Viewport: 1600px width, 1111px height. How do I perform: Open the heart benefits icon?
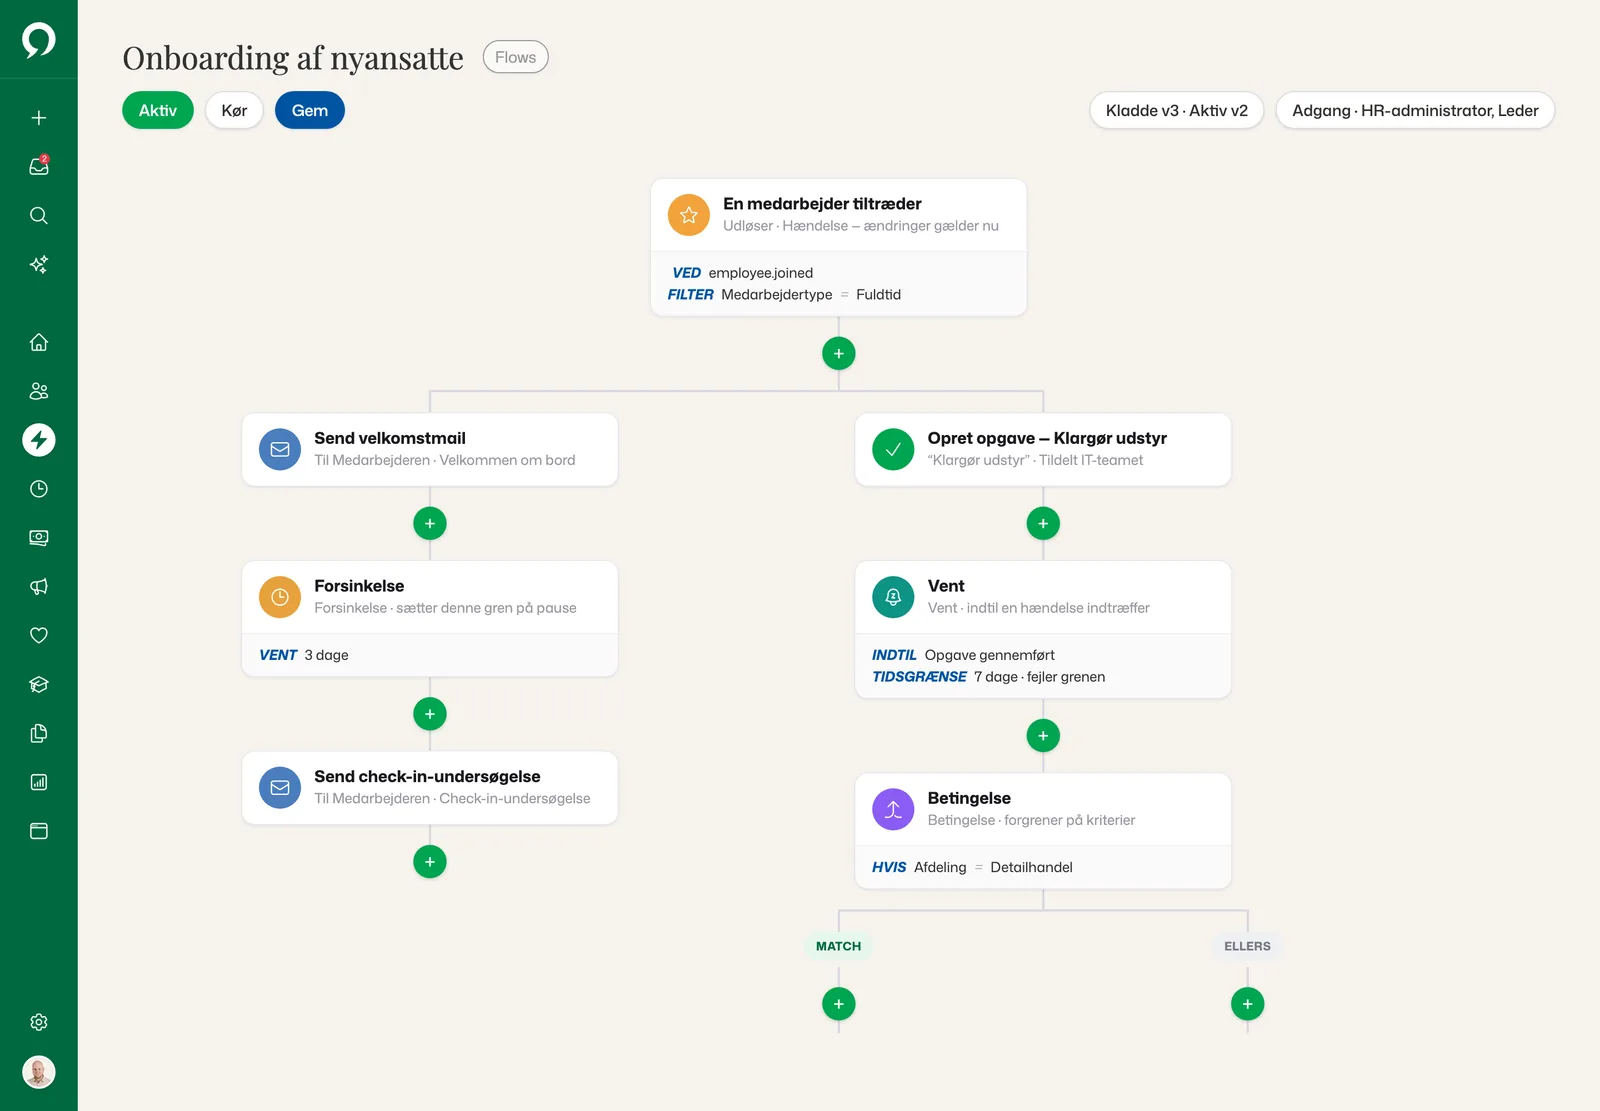[39, 636]
